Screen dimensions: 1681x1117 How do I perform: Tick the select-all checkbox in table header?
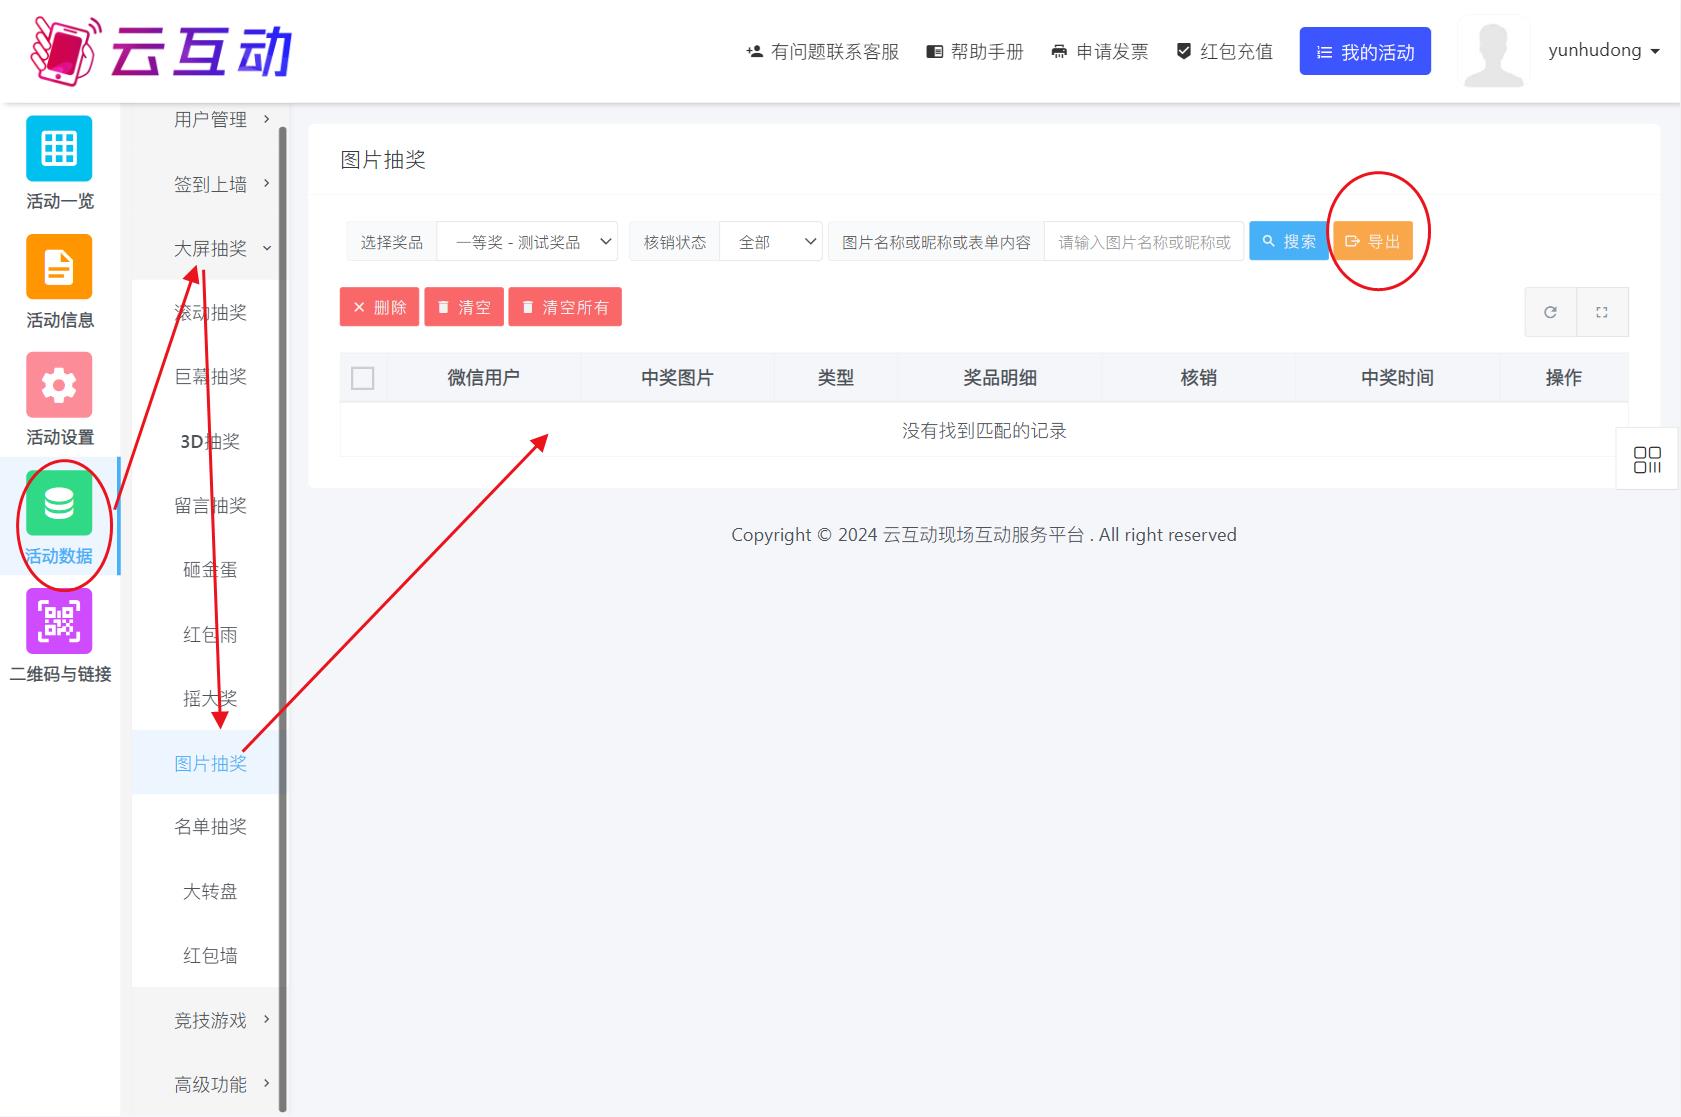tap(363, 378)
